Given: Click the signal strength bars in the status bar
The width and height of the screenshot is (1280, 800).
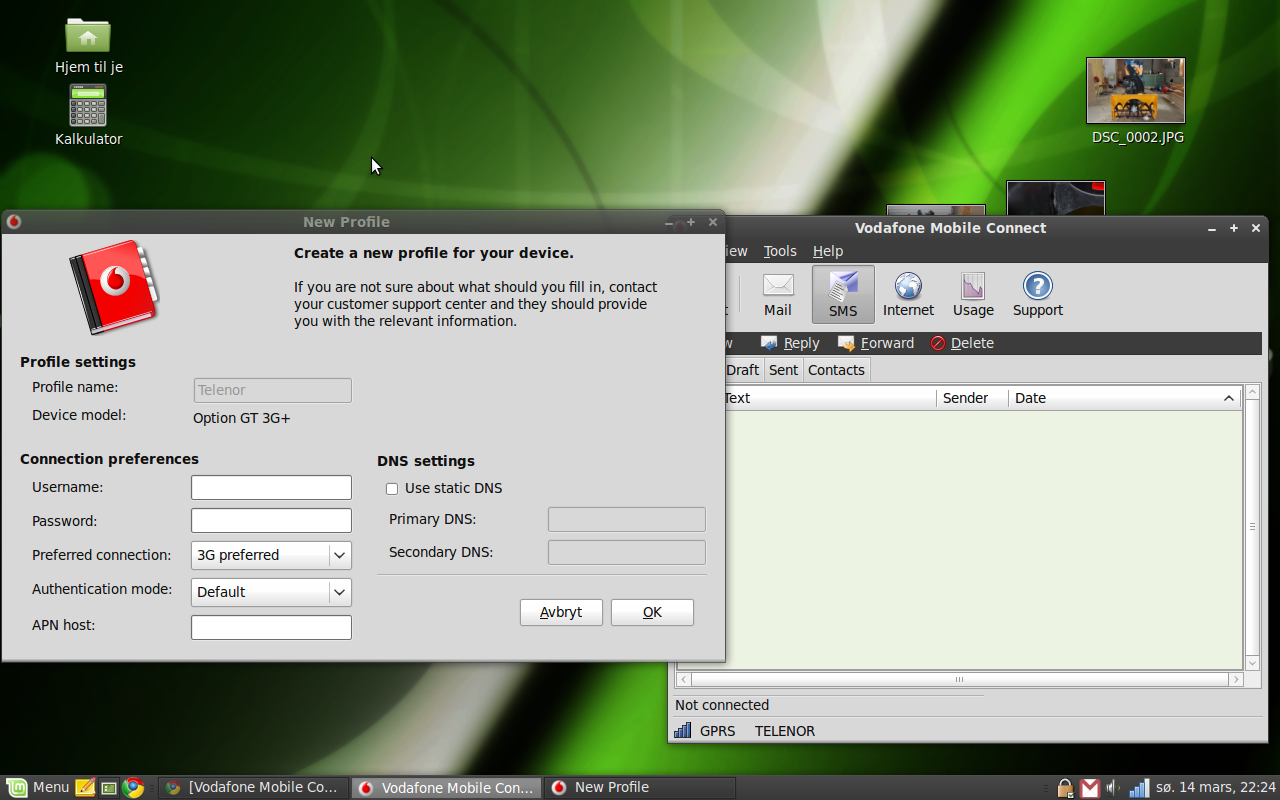Looking at the screenshot, I should click(x=683, y=731).
